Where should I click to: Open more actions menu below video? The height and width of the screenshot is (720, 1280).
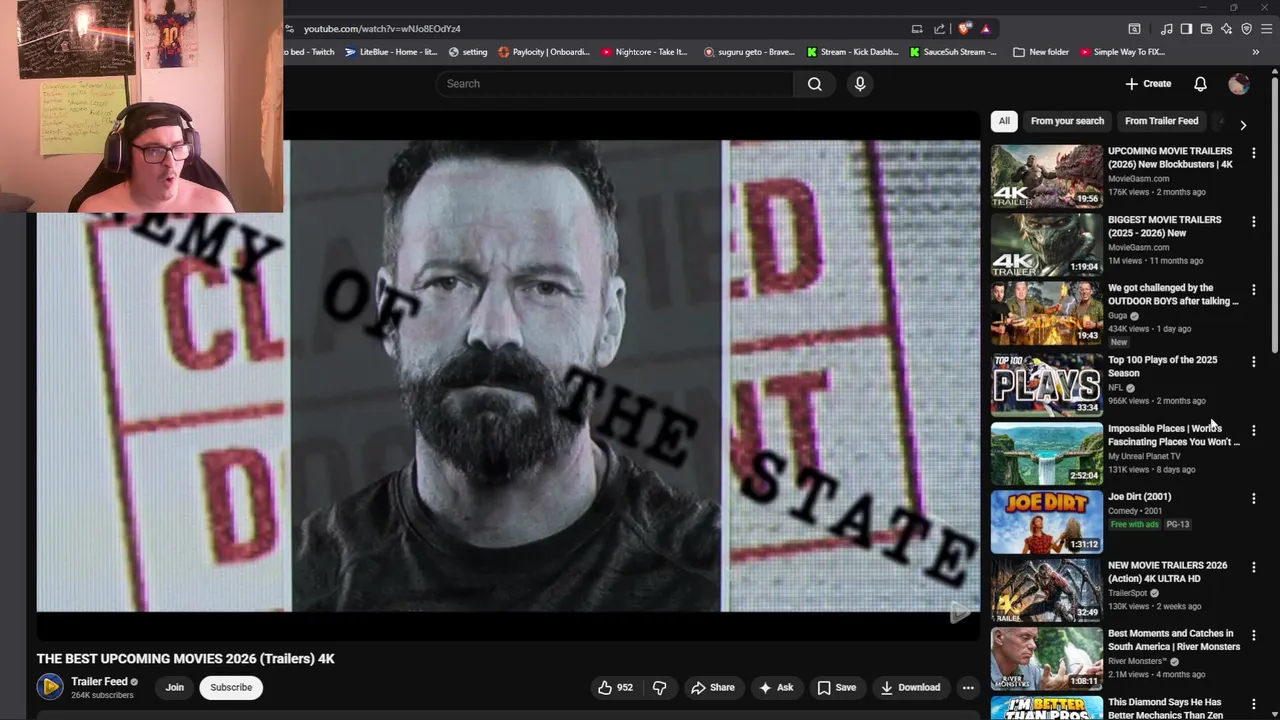(968, 688)
